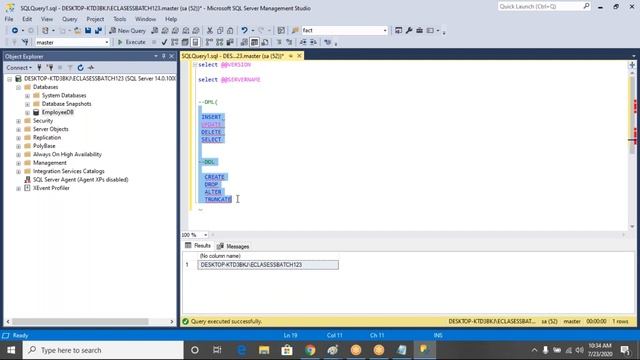Click the Decrease Indent icon
The image size is (640, 360).
(x=303, y=42)
